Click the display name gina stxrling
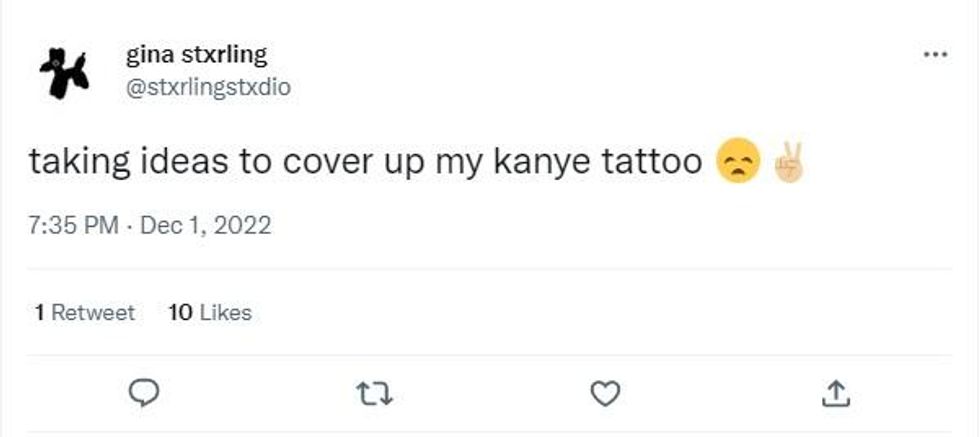This screenshot has width=980, height=437. 196,54
